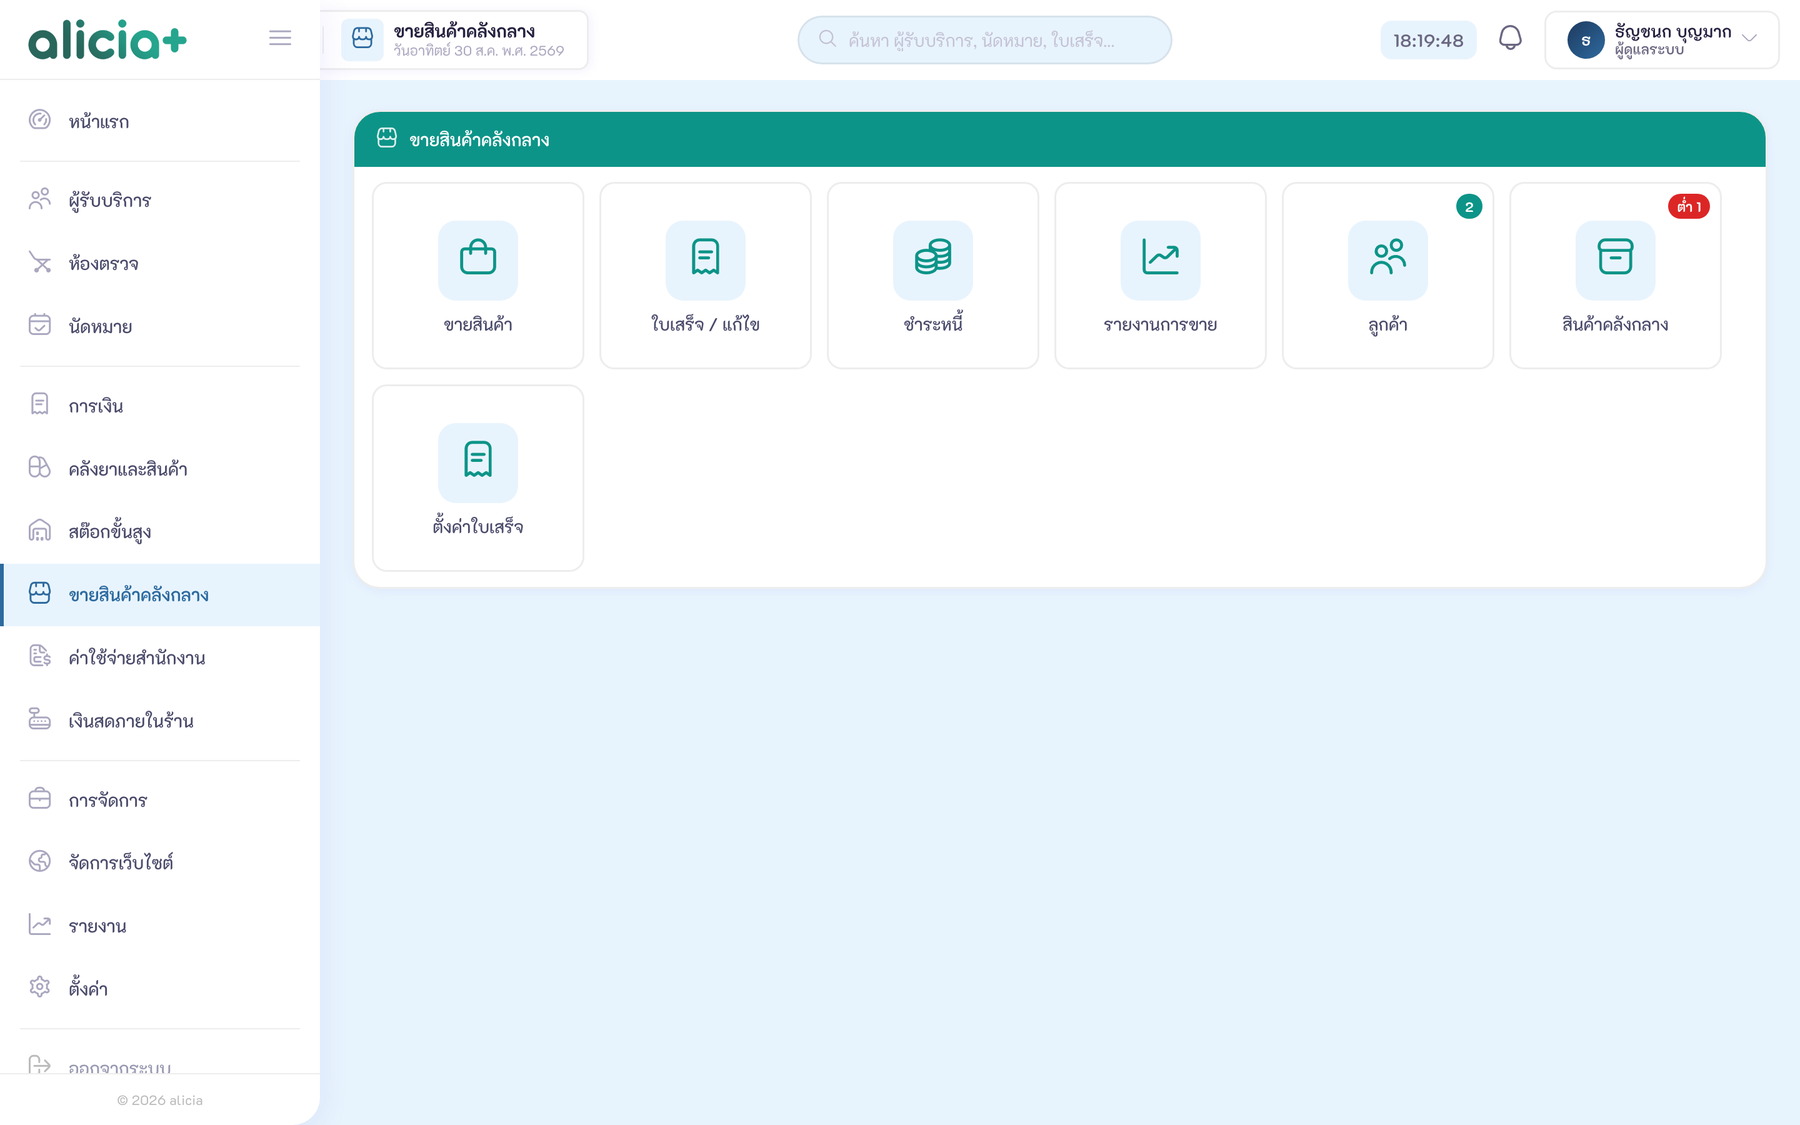Open ห้องตรวจ sidebar menu

[x=160, y=263]
